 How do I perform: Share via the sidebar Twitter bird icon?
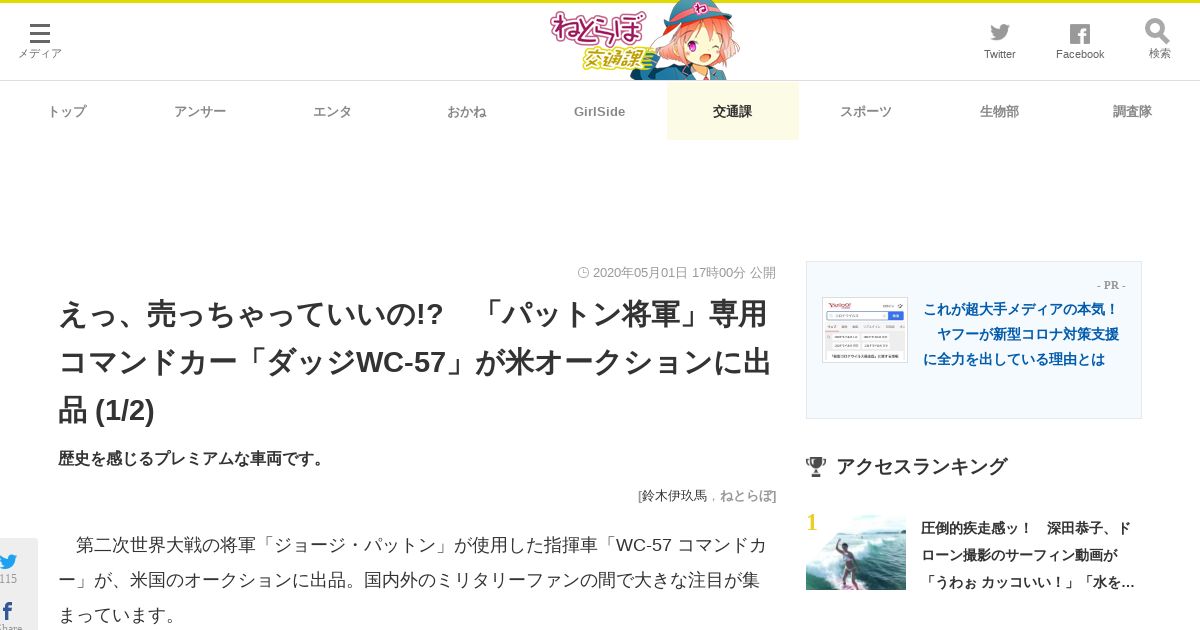click(x=8, y=562)
